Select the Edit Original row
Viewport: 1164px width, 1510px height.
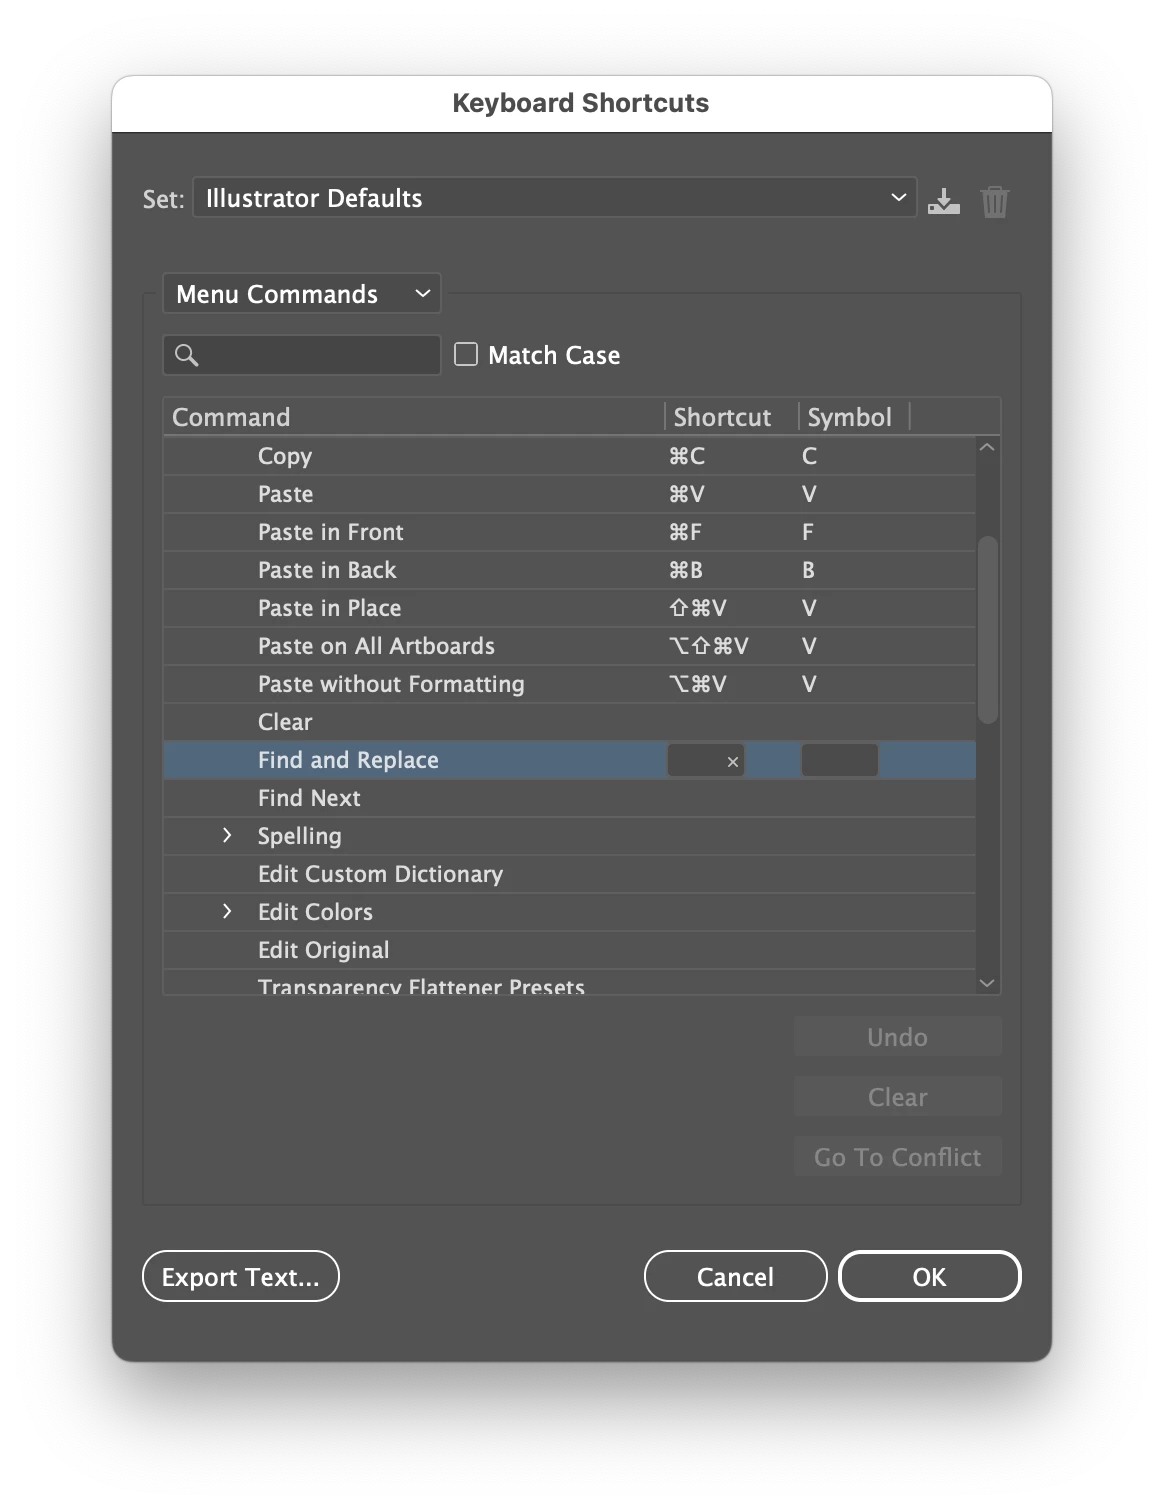click(x=569, y=950)
